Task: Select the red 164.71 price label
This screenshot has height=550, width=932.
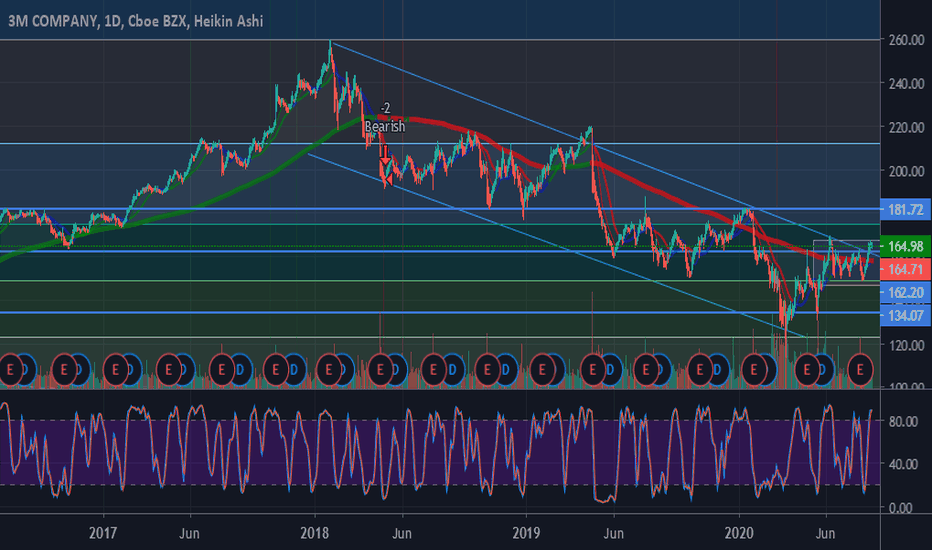Action: 905,269
